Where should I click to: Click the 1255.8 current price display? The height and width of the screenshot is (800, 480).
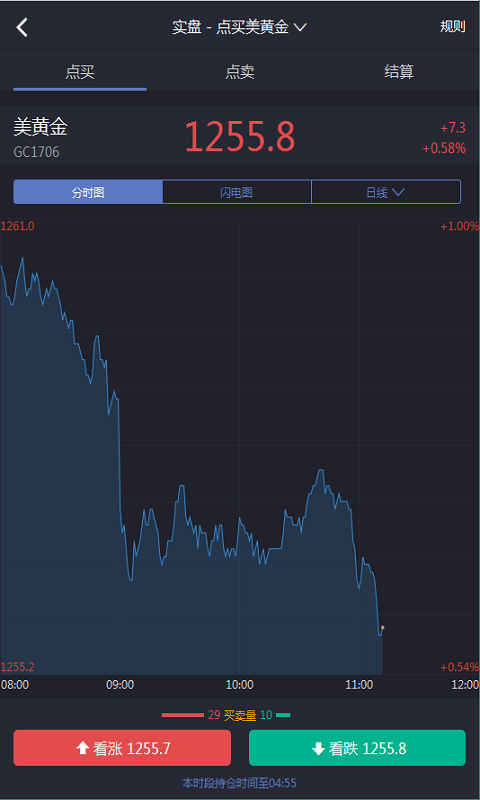click(240, 137)
